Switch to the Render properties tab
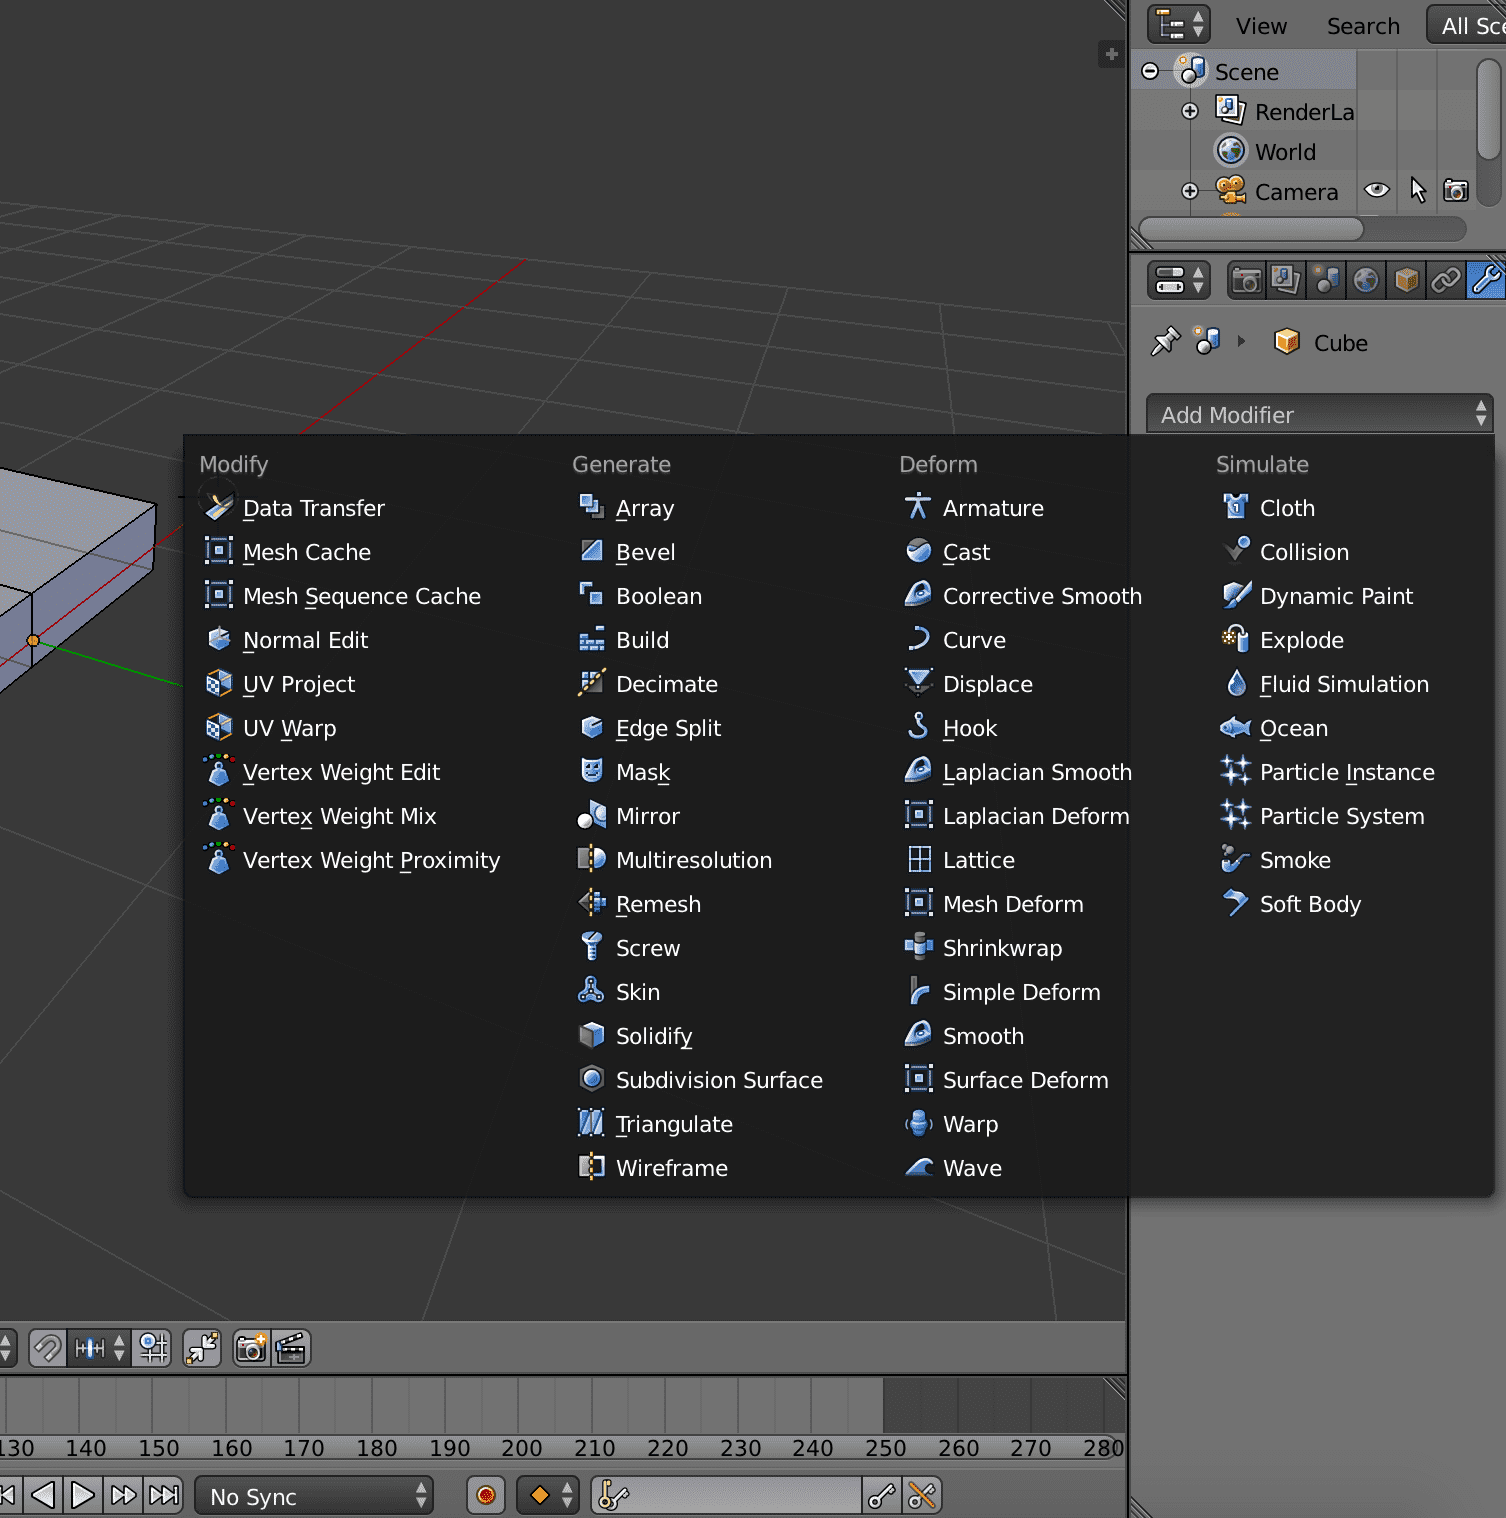Image resolution: width=1506 pixels, height=1518 pixels. coord(1246,281)
